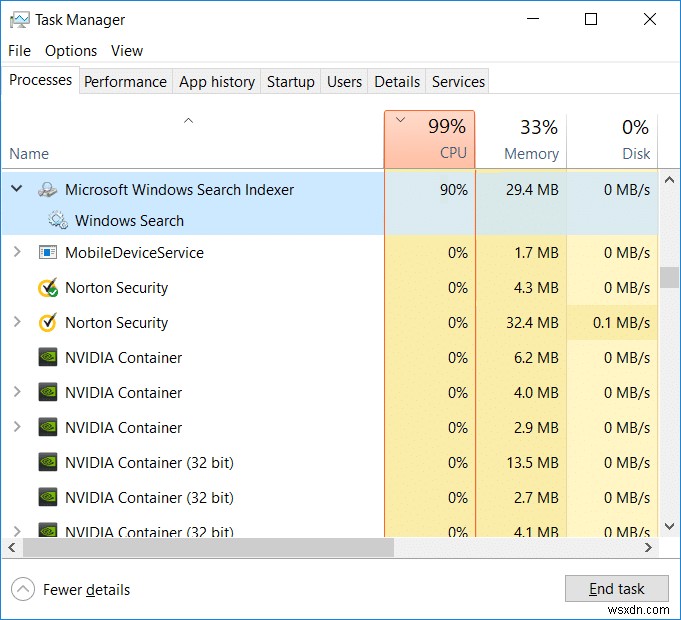Click the Norton Security icon with 32.4 MB memory
Image resolution: width=681 pixels, height=620 pixels.
pyautogui.click(x=47, y=323)
